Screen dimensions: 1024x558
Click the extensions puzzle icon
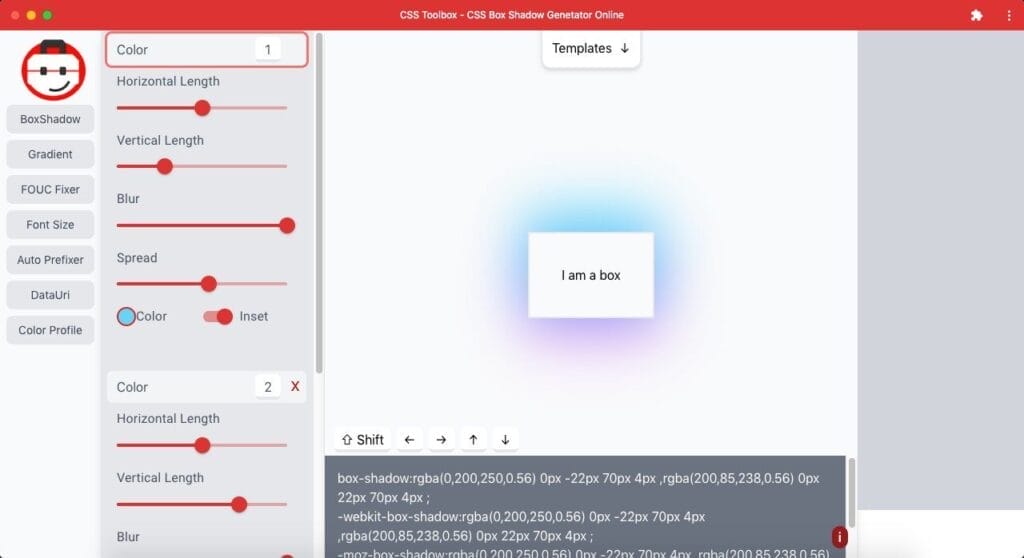pyautogui.click(x=976, y=15)
